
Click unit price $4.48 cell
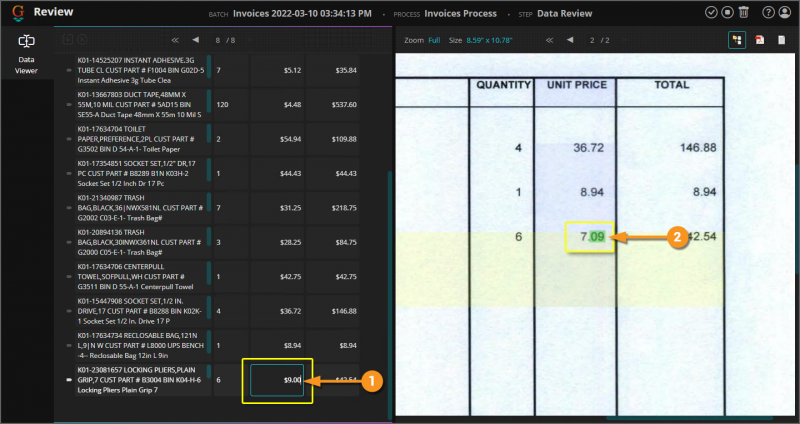pos(277,105)
